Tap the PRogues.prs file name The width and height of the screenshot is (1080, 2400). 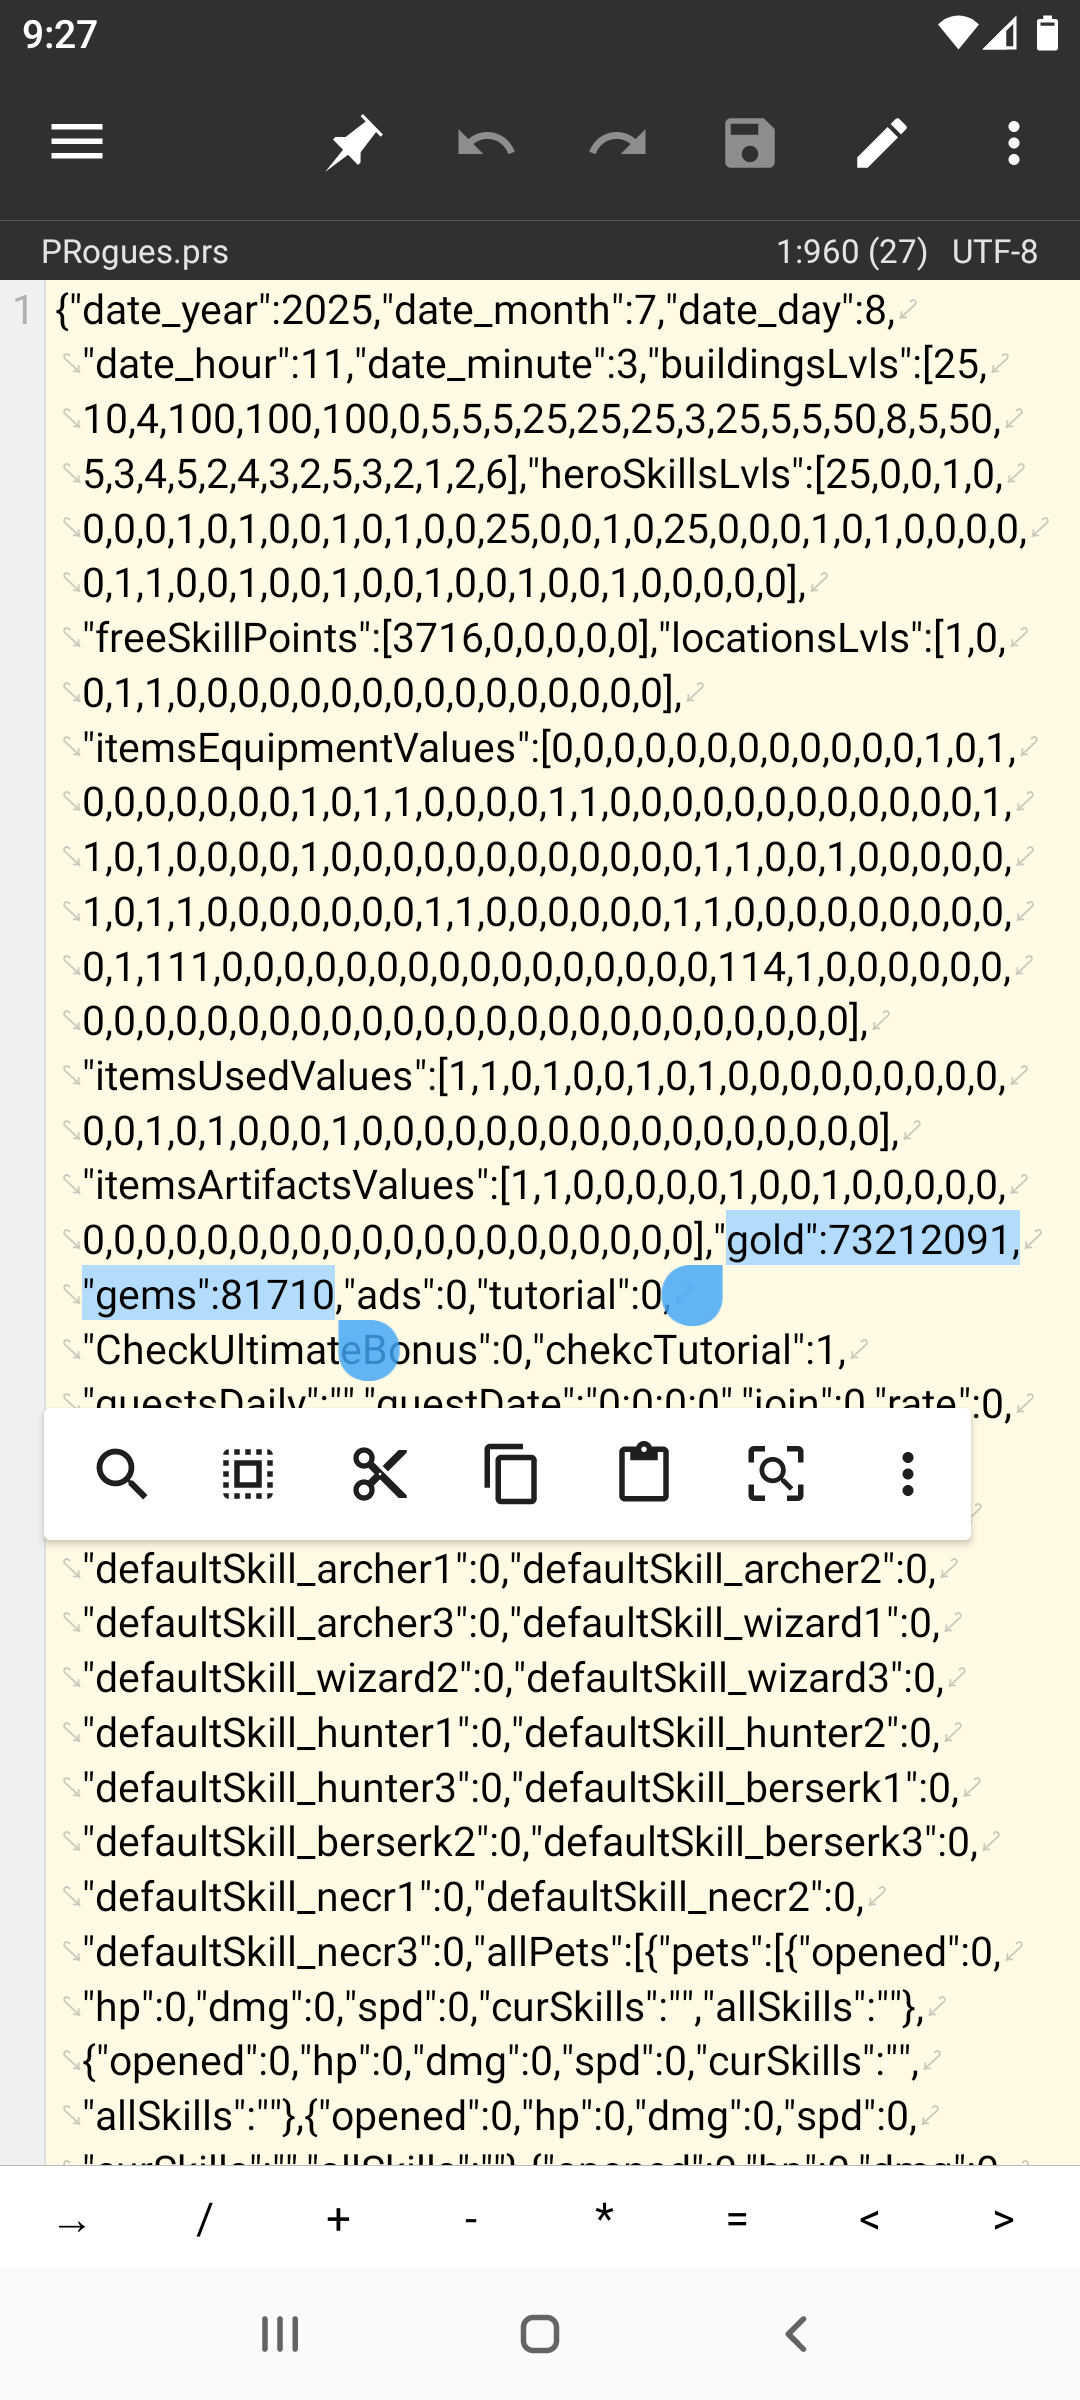click(x=135, y=251)
